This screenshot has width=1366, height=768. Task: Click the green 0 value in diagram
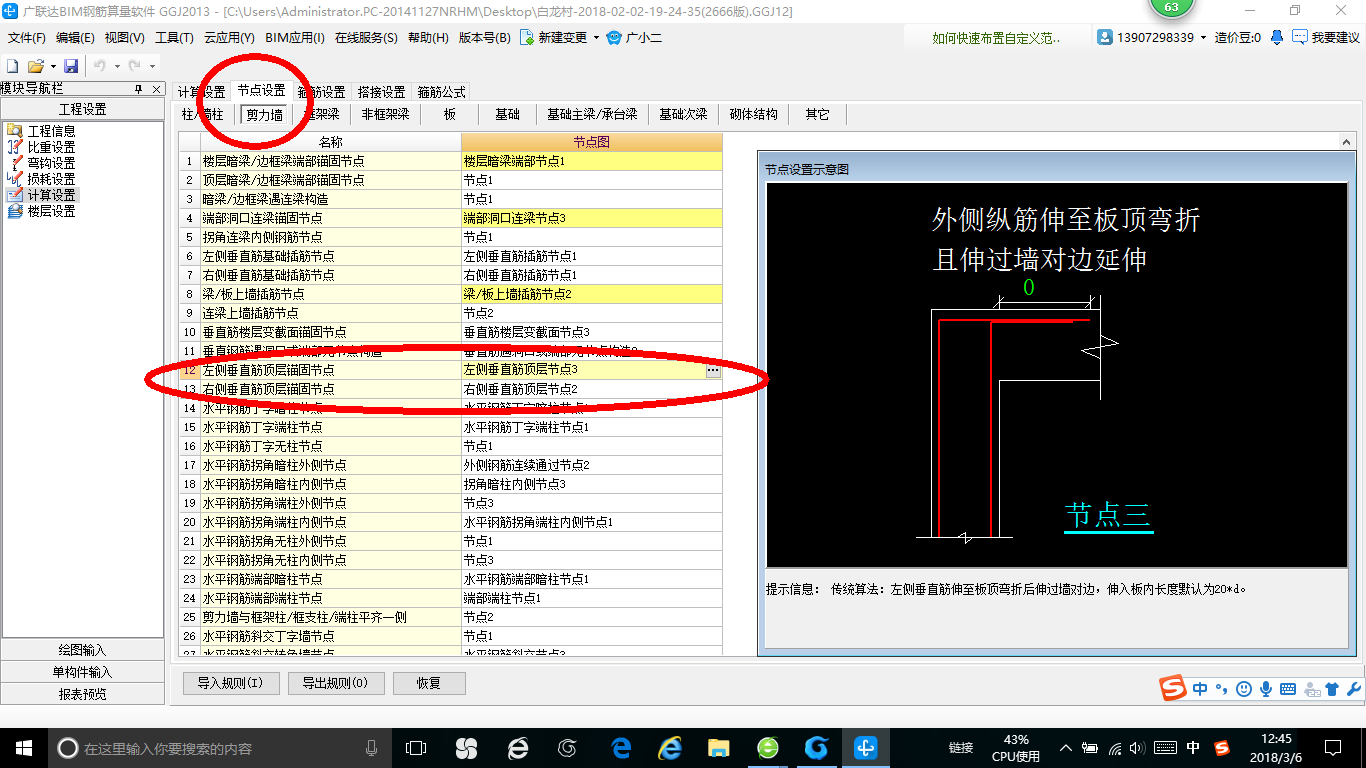click(1028, 287)
